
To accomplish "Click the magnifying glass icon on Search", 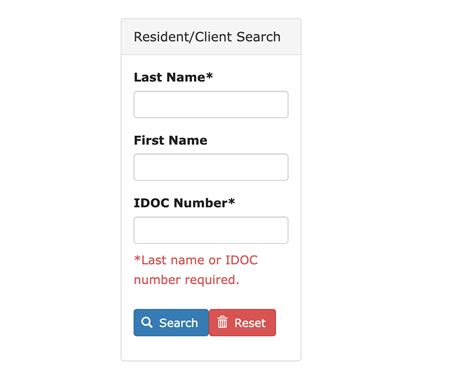I will click(x=146, y=322).
